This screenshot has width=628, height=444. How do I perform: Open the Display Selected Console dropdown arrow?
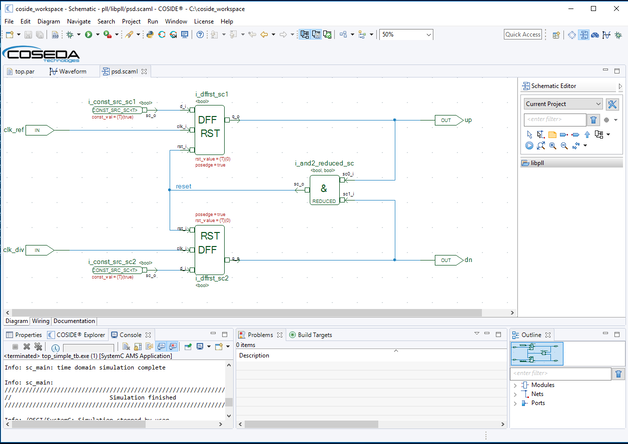pyautogui.click(x=209, y=347)
